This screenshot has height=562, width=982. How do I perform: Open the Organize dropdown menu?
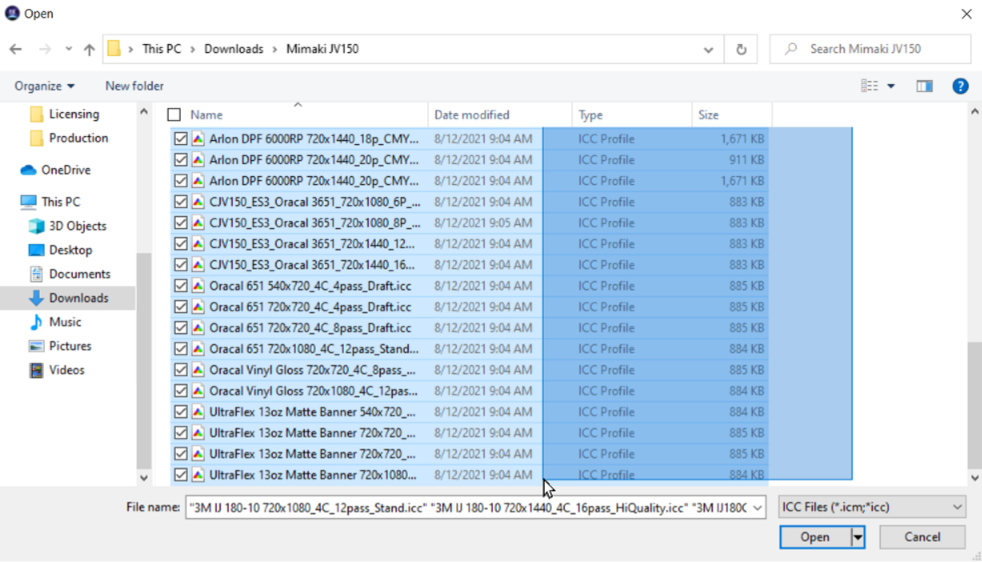tap(45, 86)
